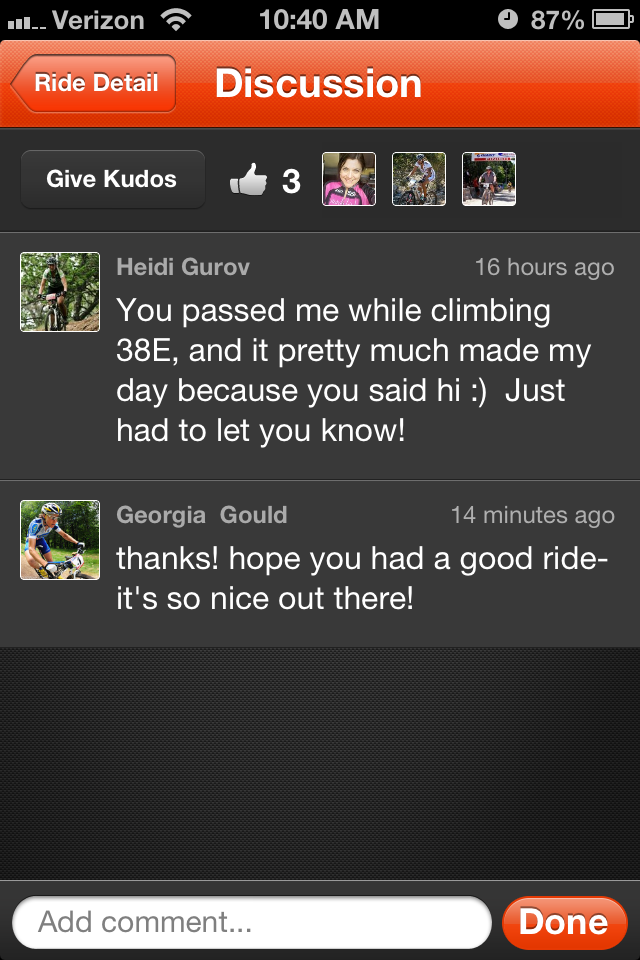640x960 pixels.
Task: Select Georgia's reply comment text
Action: click(x=360, y=579)
